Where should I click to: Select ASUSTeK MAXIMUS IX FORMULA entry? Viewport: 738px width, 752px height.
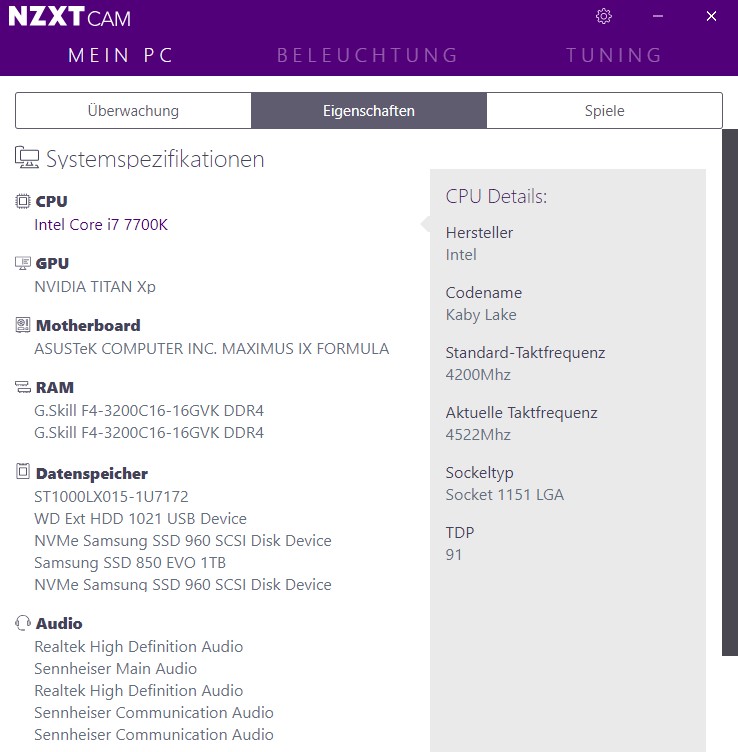[211, 348]
